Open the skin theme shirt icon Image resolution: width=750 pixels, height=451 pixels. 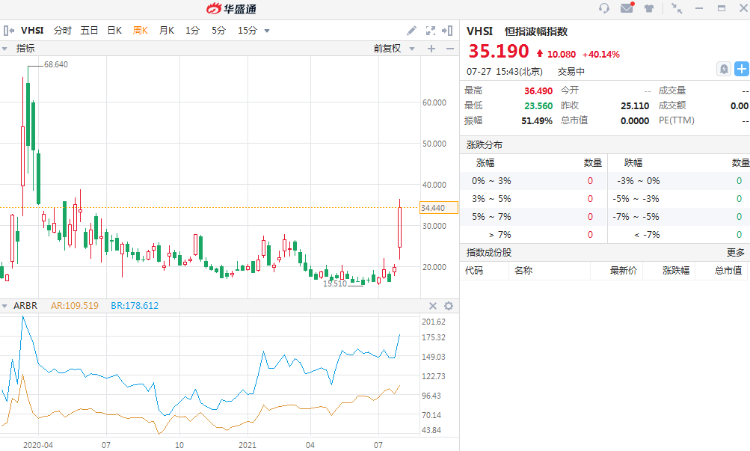click(x=649, y=8)
